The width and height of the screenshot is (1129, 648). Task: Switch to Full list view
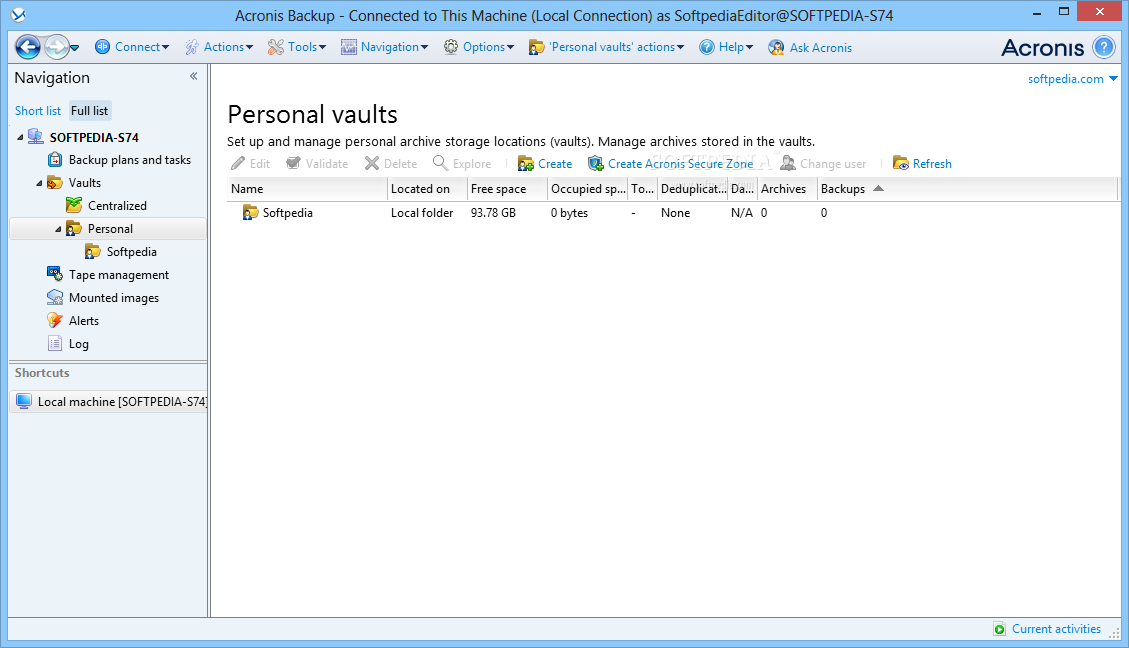click(89, 111)
